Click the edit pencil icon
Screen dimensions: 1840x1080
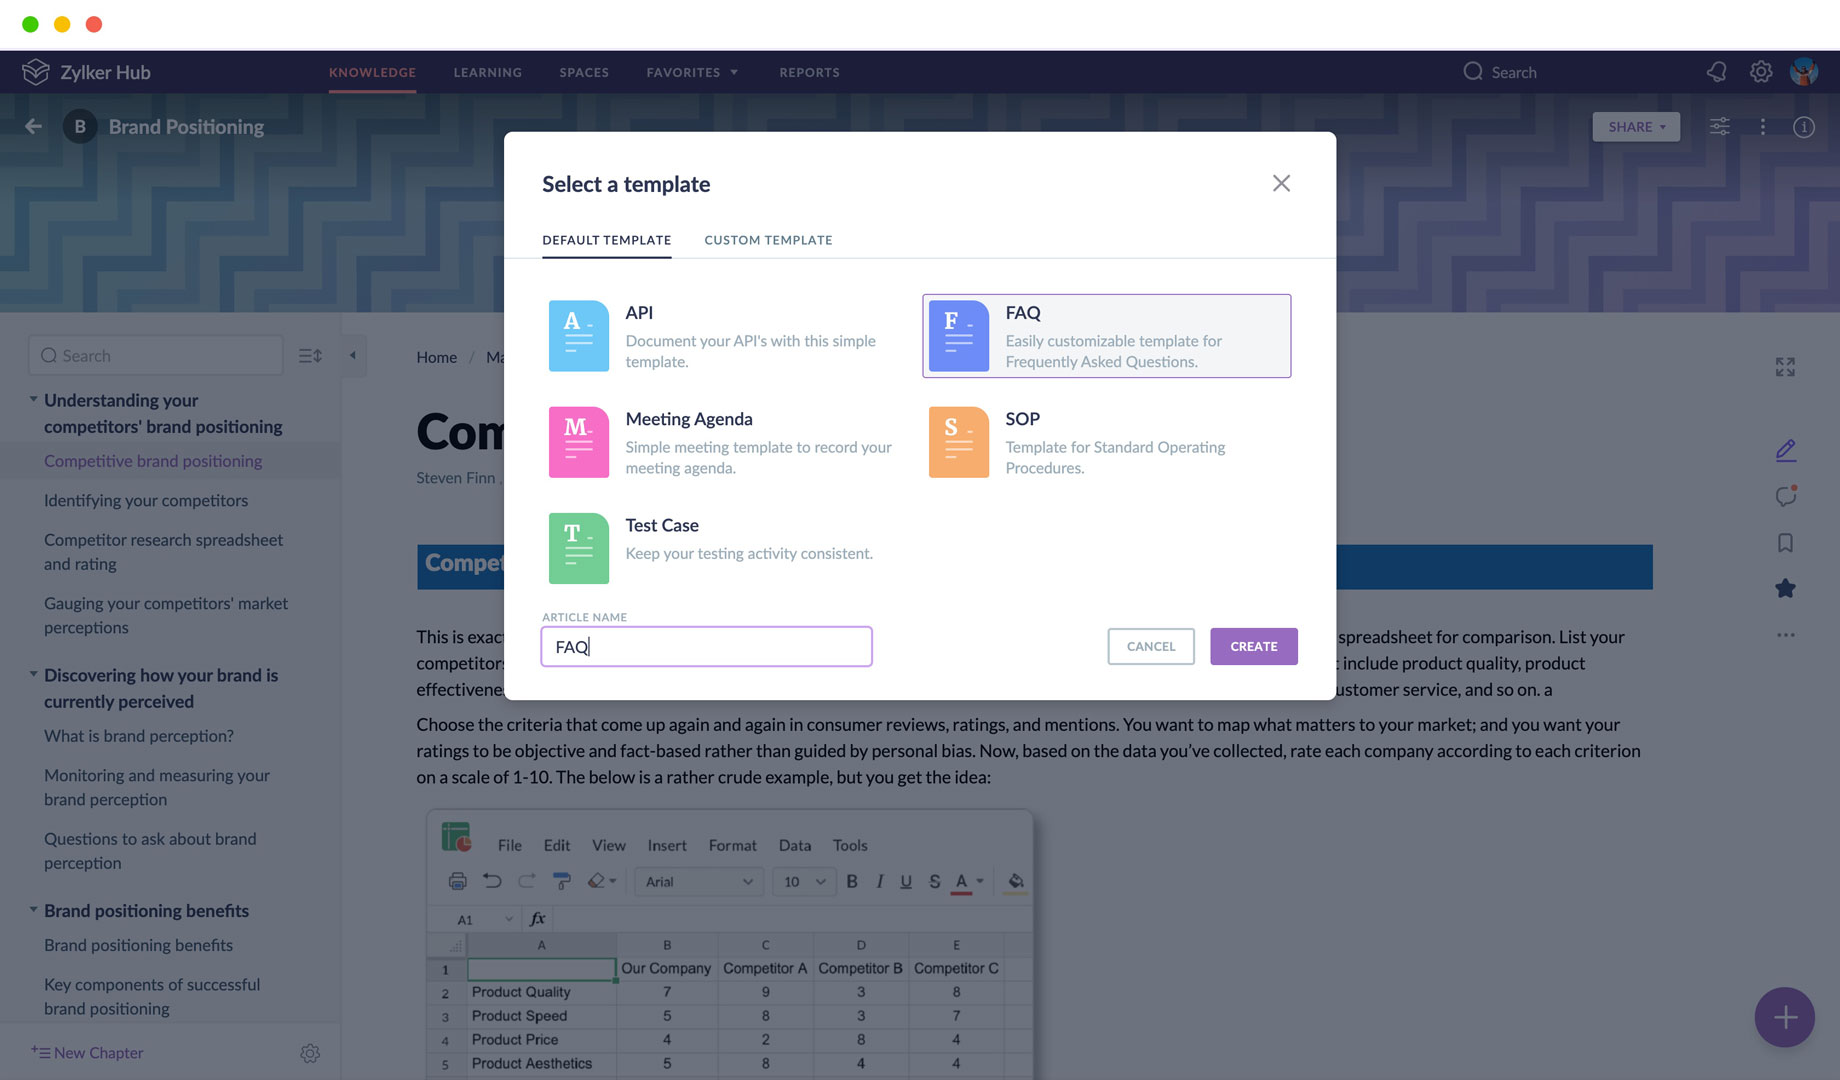(1785, 450)
